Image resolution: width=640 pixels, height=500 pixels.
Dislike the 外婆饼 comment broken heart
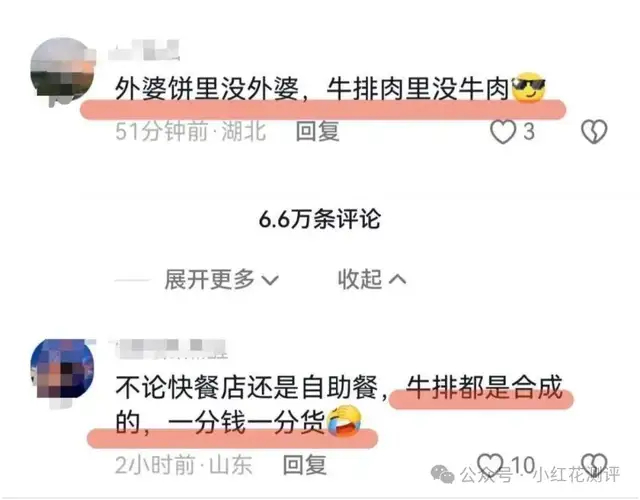click(594, 132)
